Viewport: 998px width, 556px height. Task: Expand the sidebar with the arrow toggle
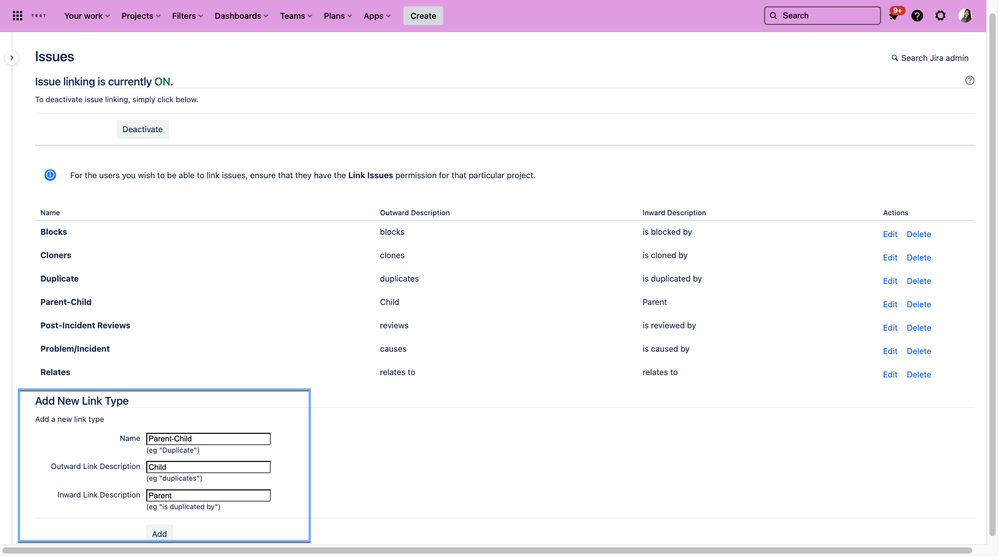pyautogui.click(x=11, y=58)
